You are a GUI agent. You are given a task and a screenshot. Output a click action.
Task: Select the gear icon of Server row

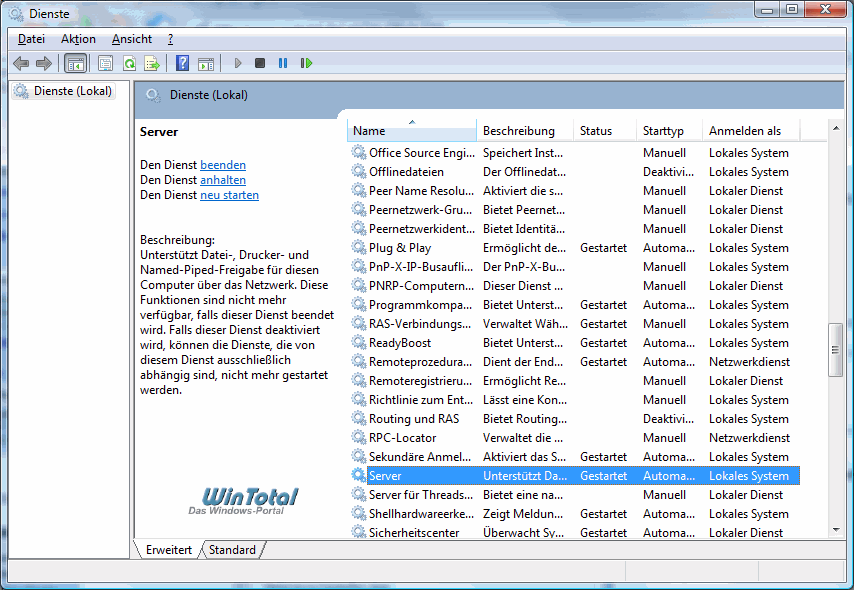coord(358,475)
